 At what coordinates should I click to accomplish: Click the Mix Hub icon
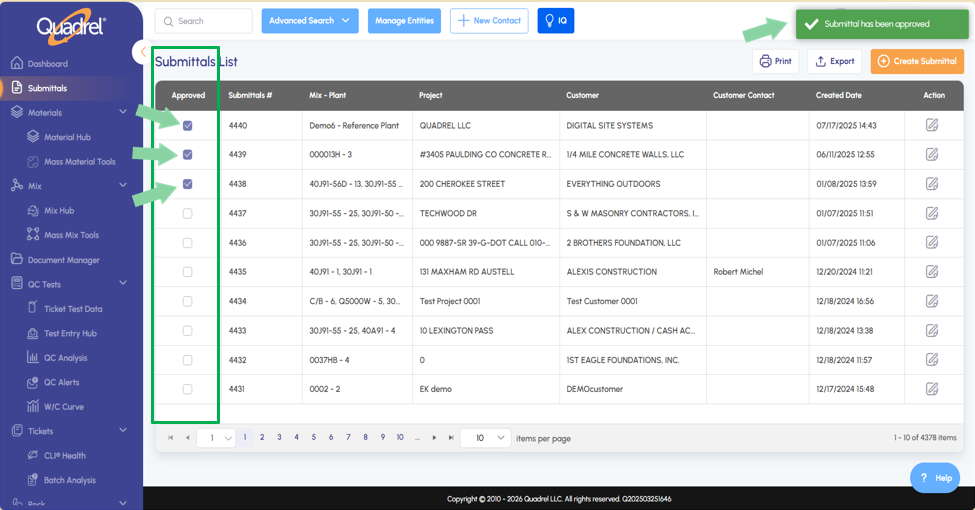(33, 210)
